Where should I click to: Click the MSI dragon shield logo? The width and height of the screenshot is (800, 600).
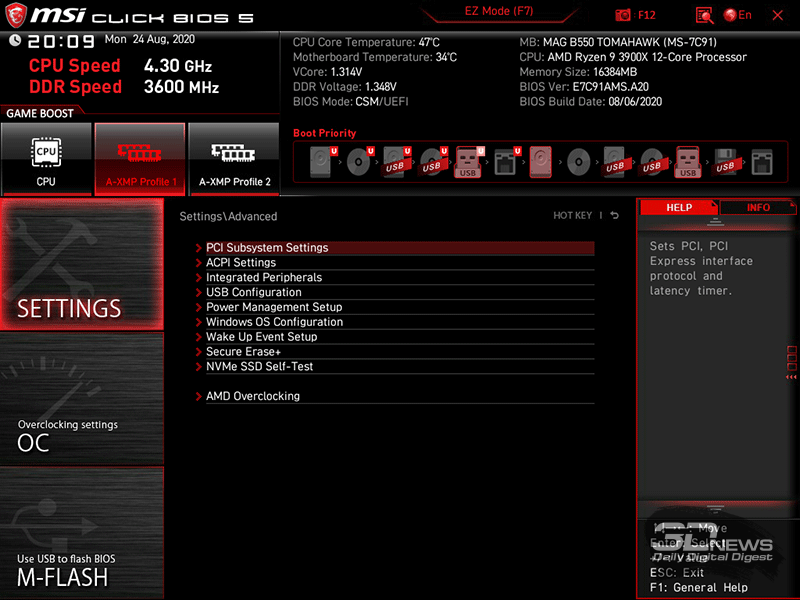point(16,15)
